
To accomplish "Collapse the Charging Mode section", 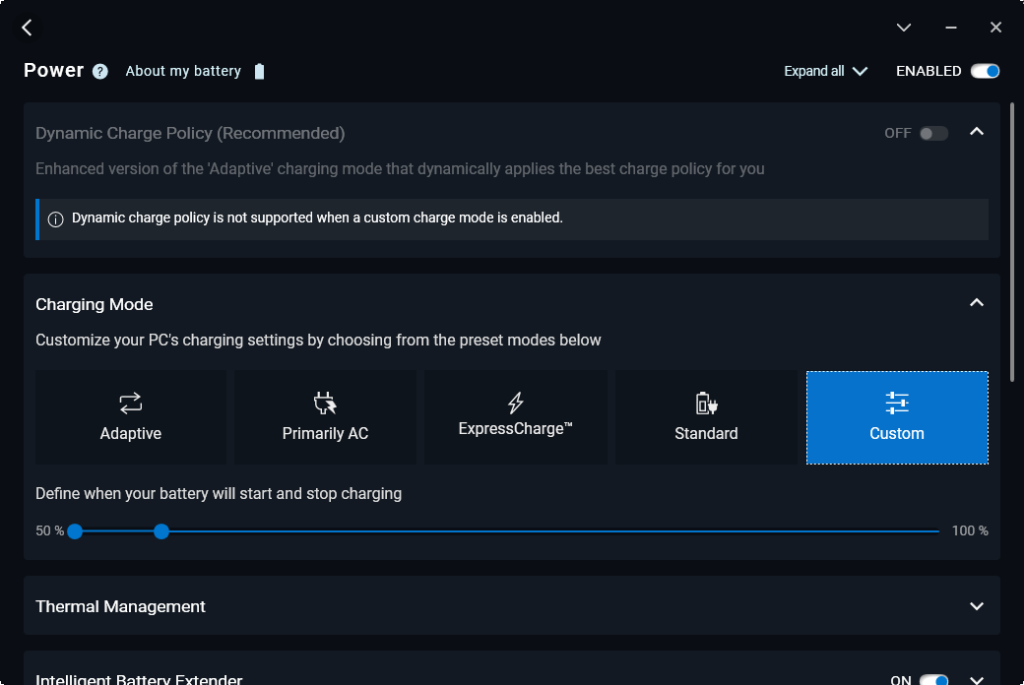I will (977, 303).
